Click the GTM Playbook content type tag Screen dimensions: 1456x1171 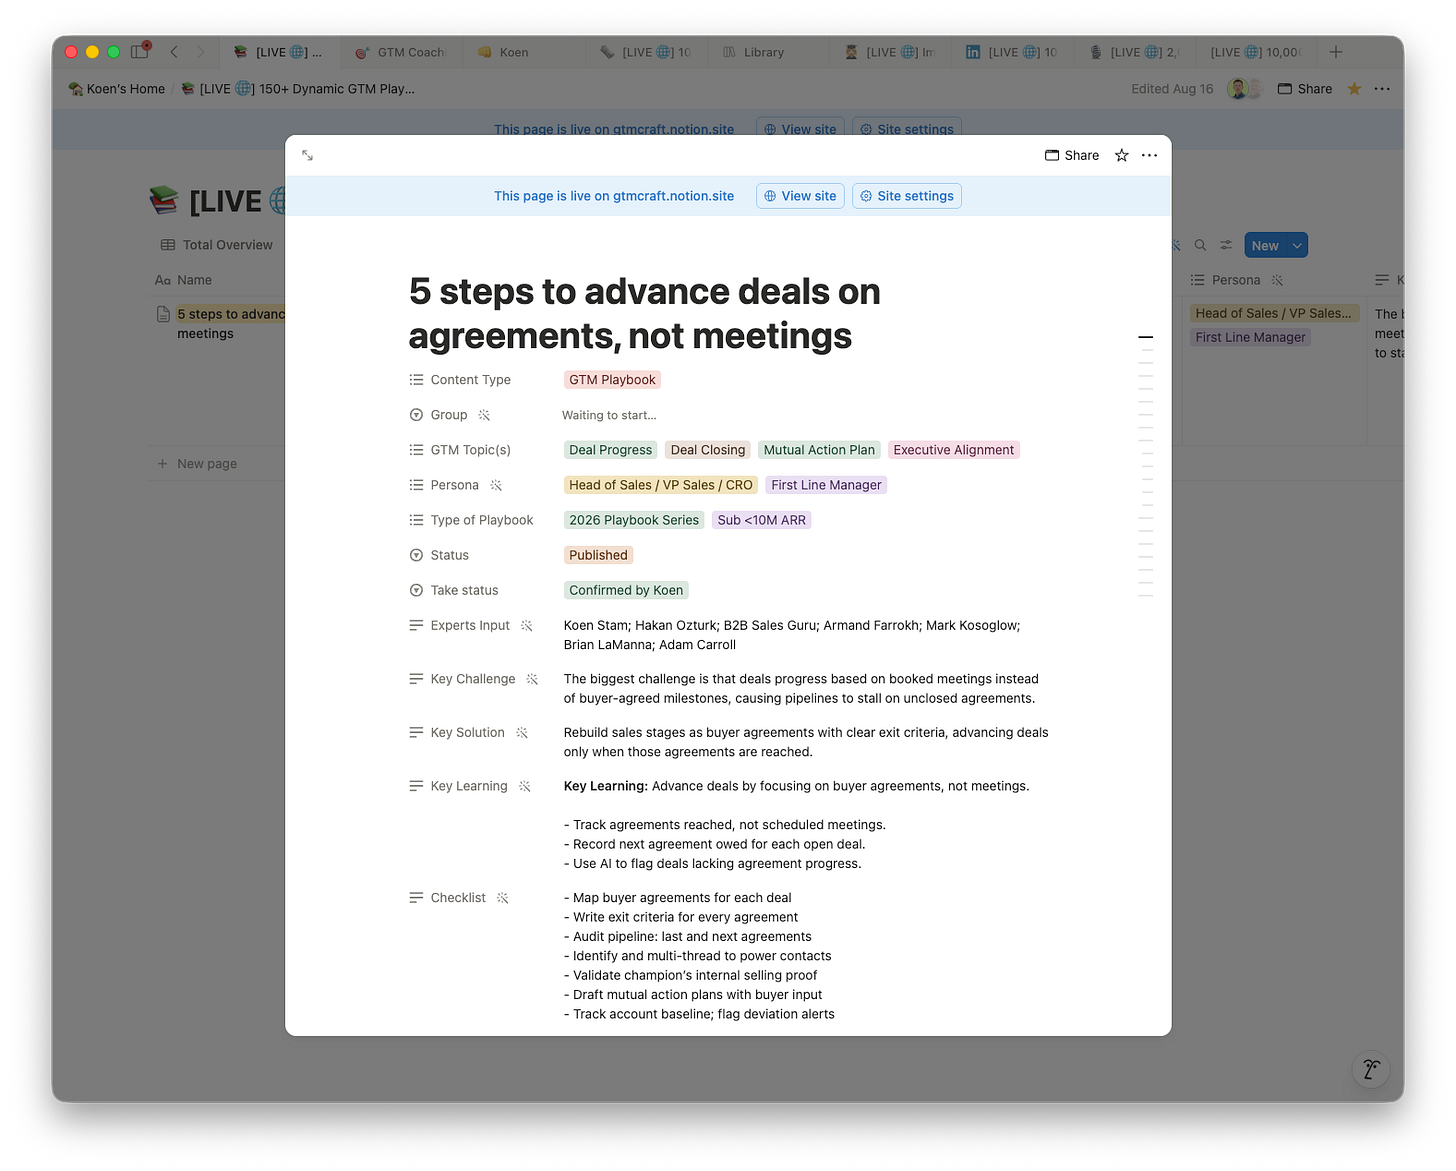coord(612,380)
